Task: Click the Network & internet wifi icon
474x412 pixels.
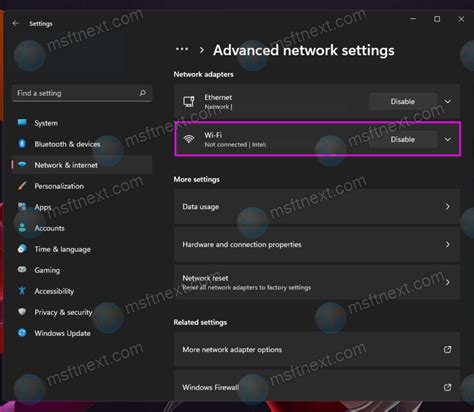Action: tap(22, 165)
